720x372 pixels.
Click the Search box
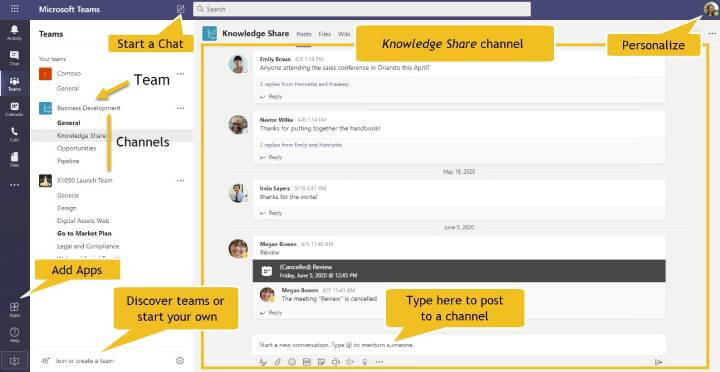pyautogui.click(x=362, y=9)
